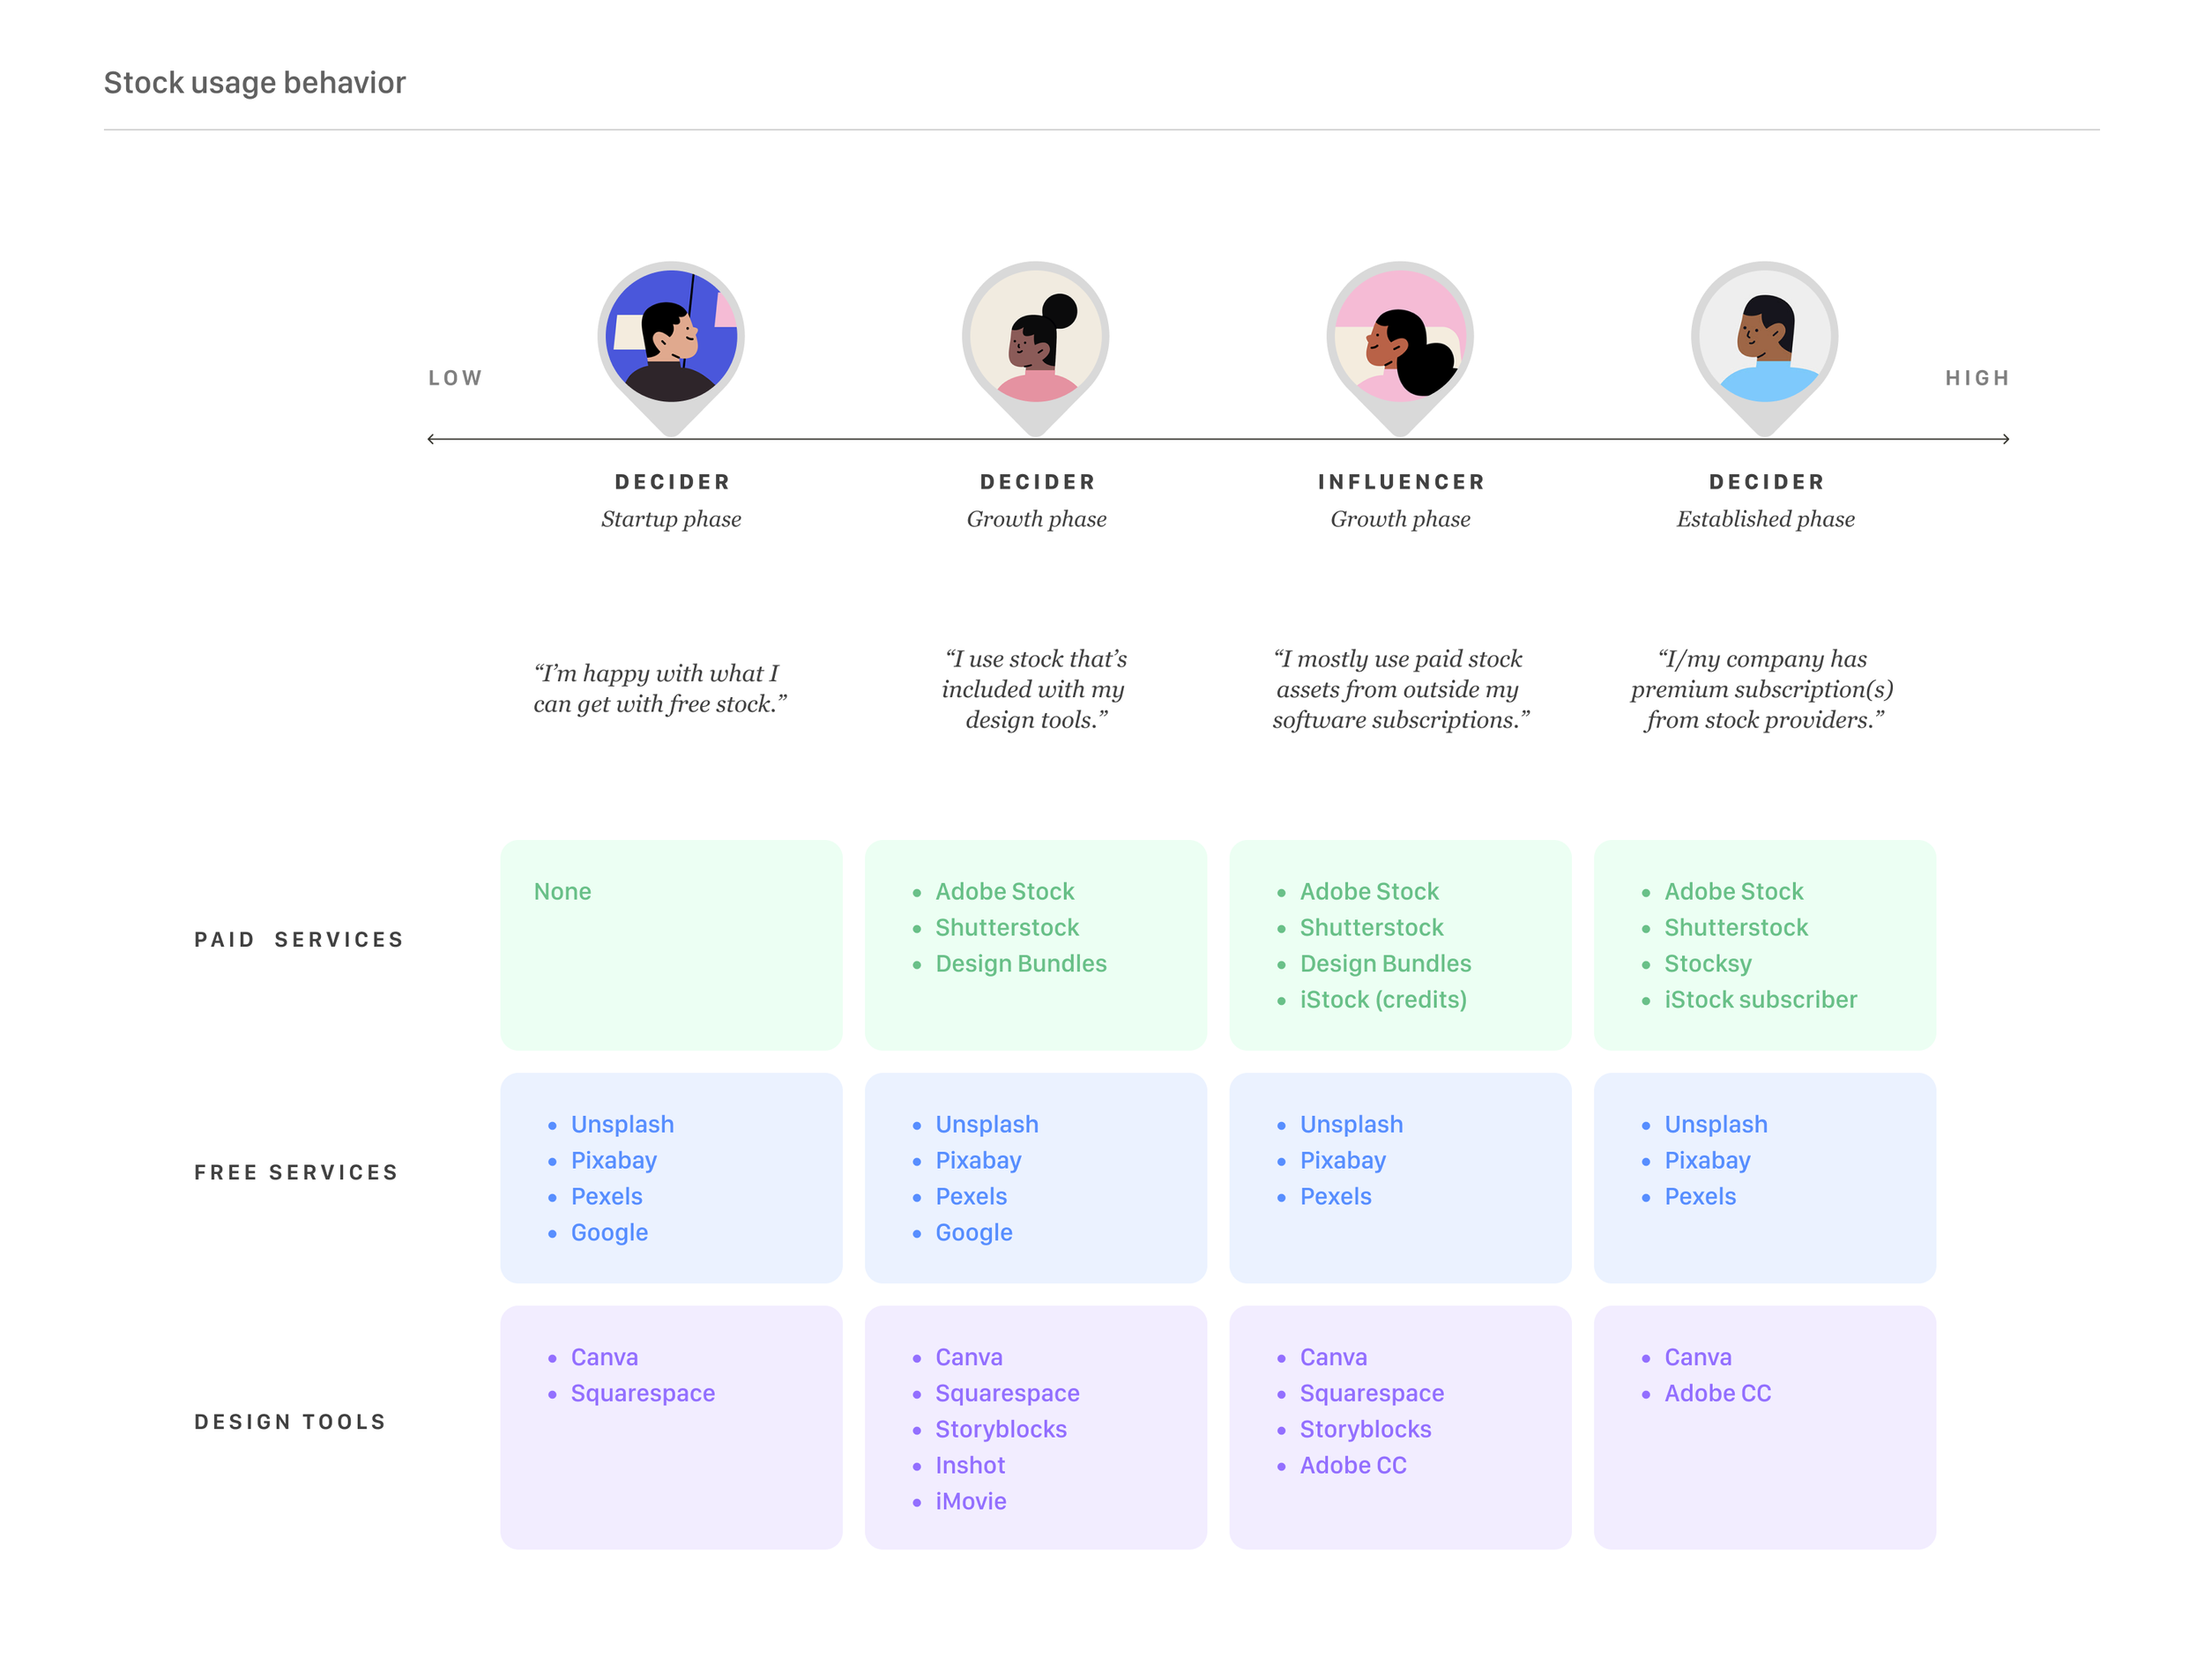The width and height of the screenshot is (2204, 1680).
Task: Click 'Google' in Startup free services card
Action: pyautogui.click(x=609, y=1233)
